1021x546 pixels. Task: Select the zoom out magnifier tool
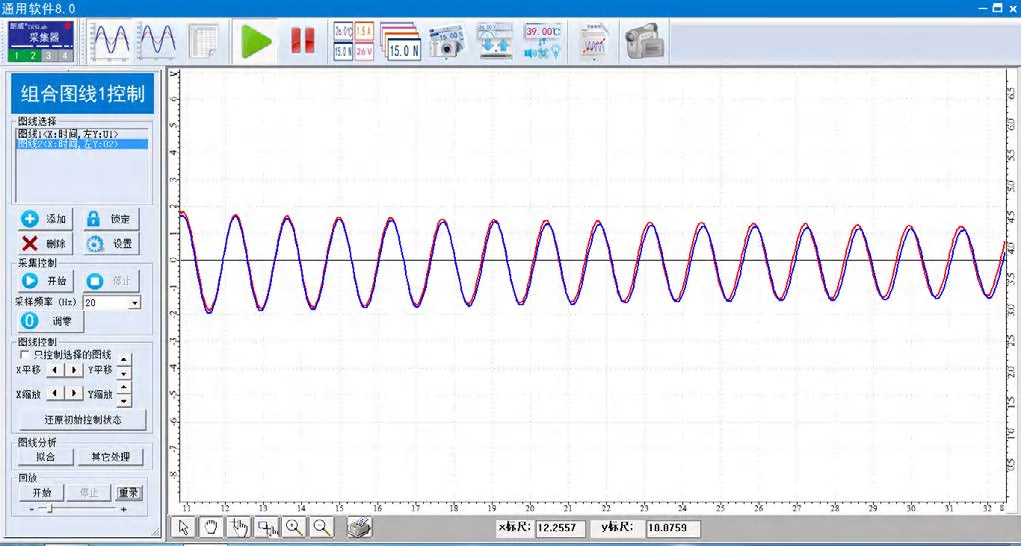(322, 528)
